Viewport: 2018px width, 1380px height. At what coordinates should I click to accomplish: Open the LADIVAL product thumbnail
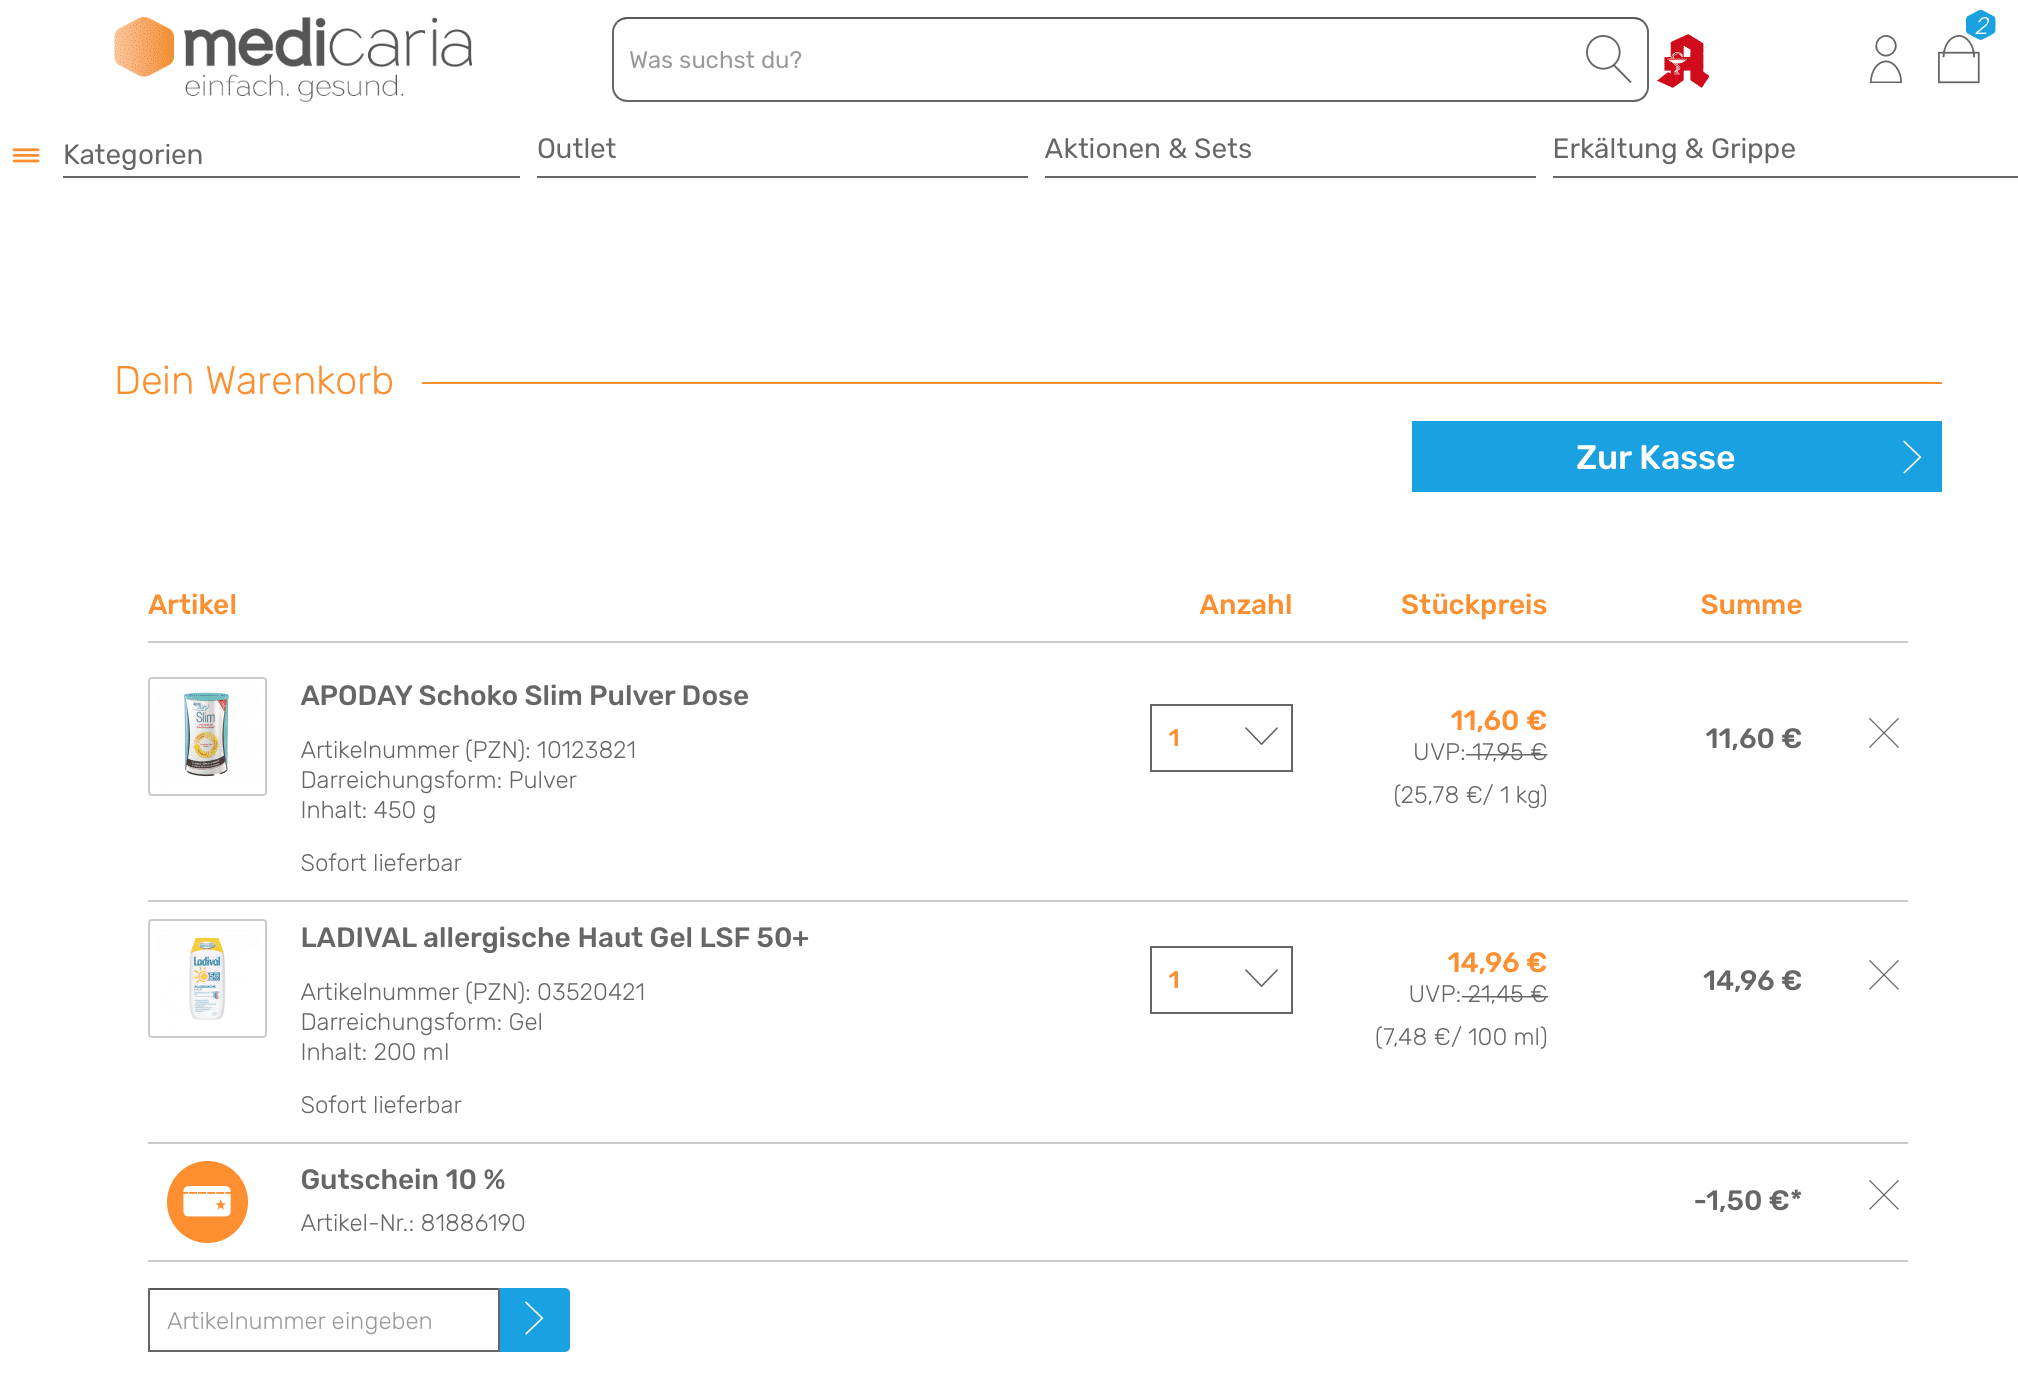click(x=207, y=978)
